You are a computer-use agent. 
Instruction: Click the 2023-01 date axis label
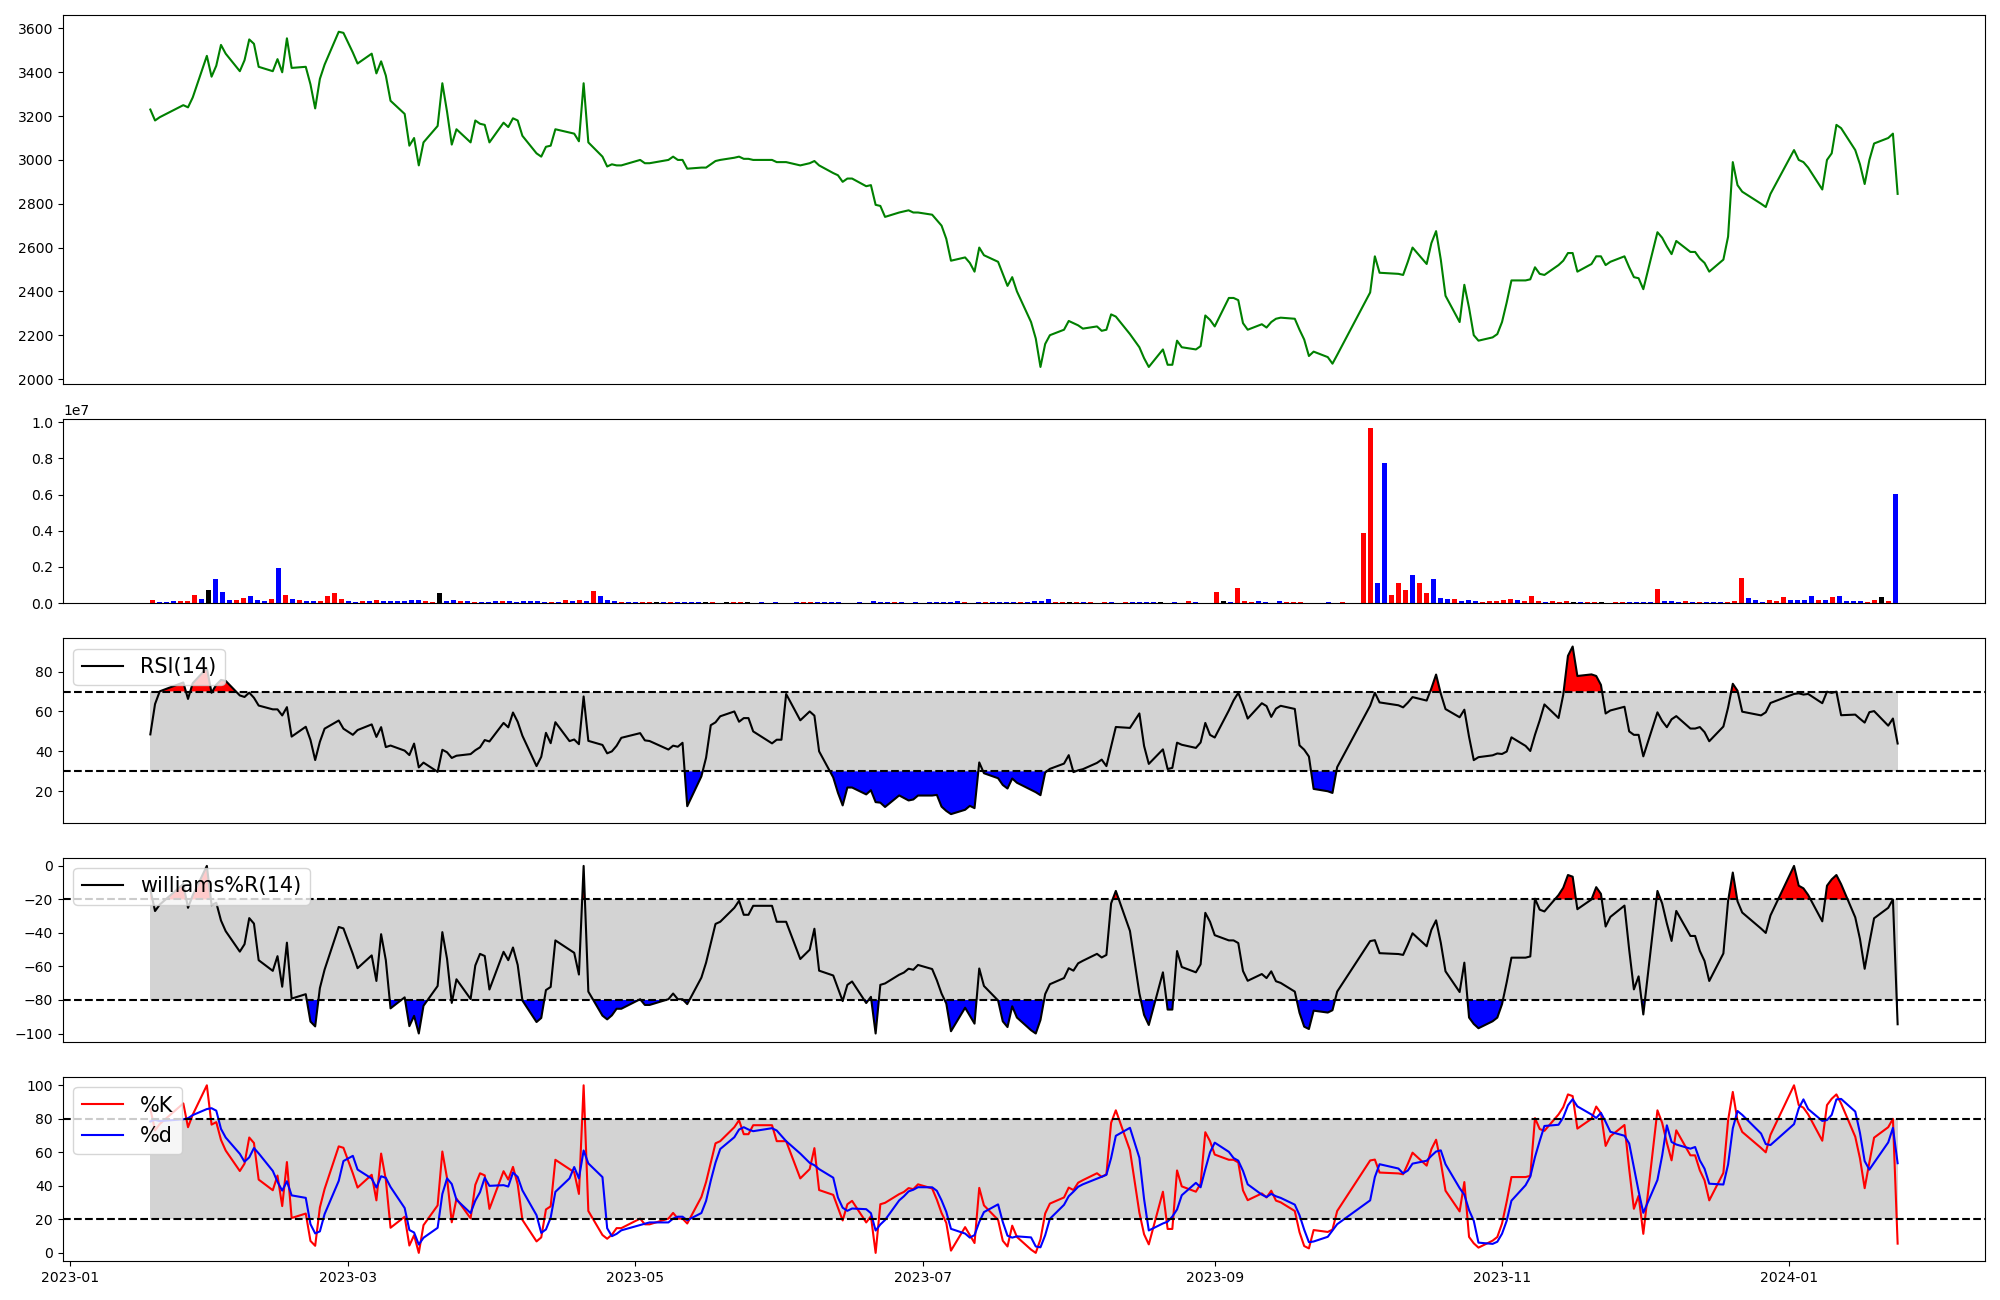pos(71,1277)
